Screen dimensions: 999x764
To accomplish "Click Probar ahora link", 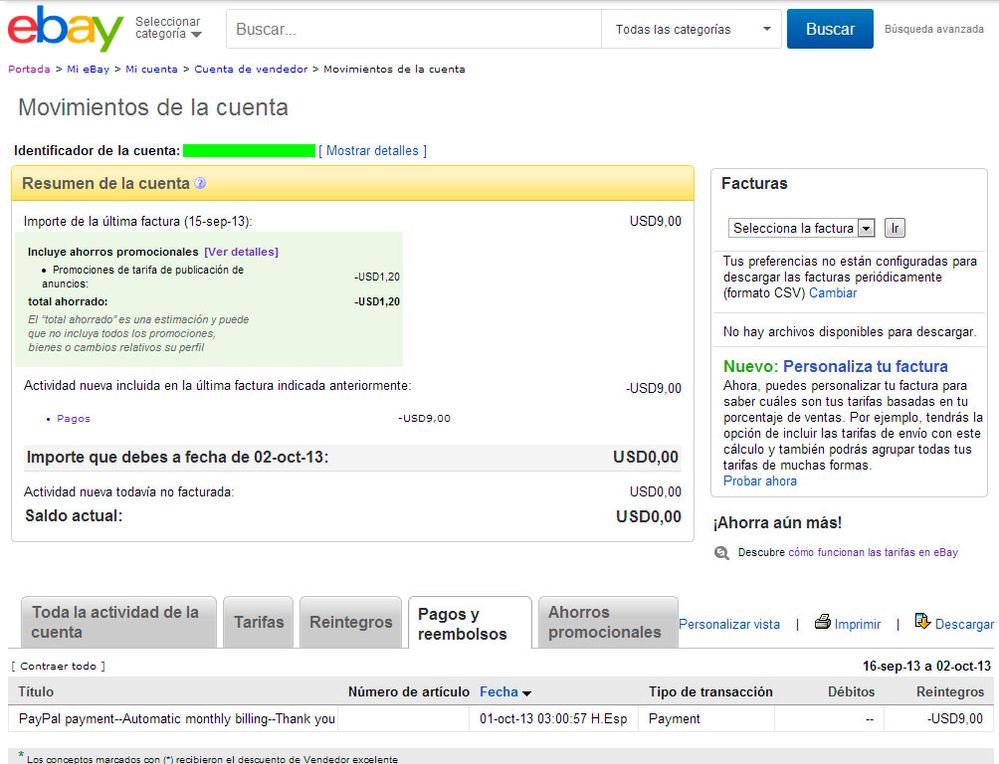I will (759, 481).
